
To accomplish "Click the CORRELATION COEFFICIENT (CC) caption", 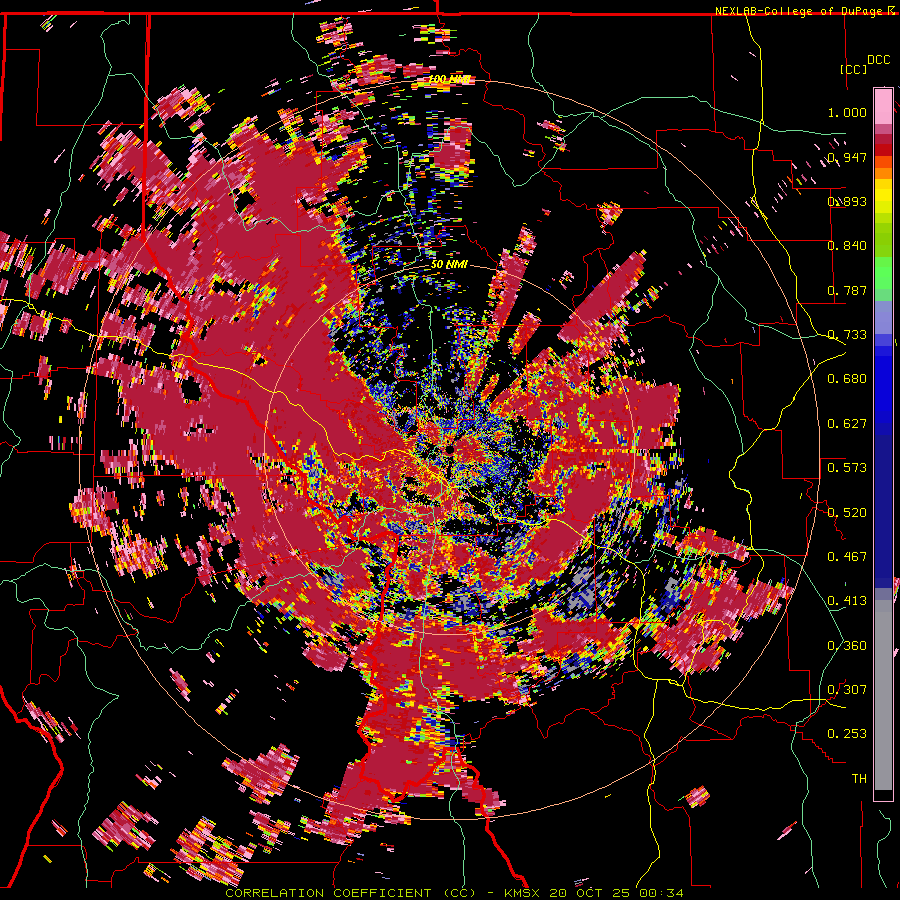I will [x=351, y=893].
